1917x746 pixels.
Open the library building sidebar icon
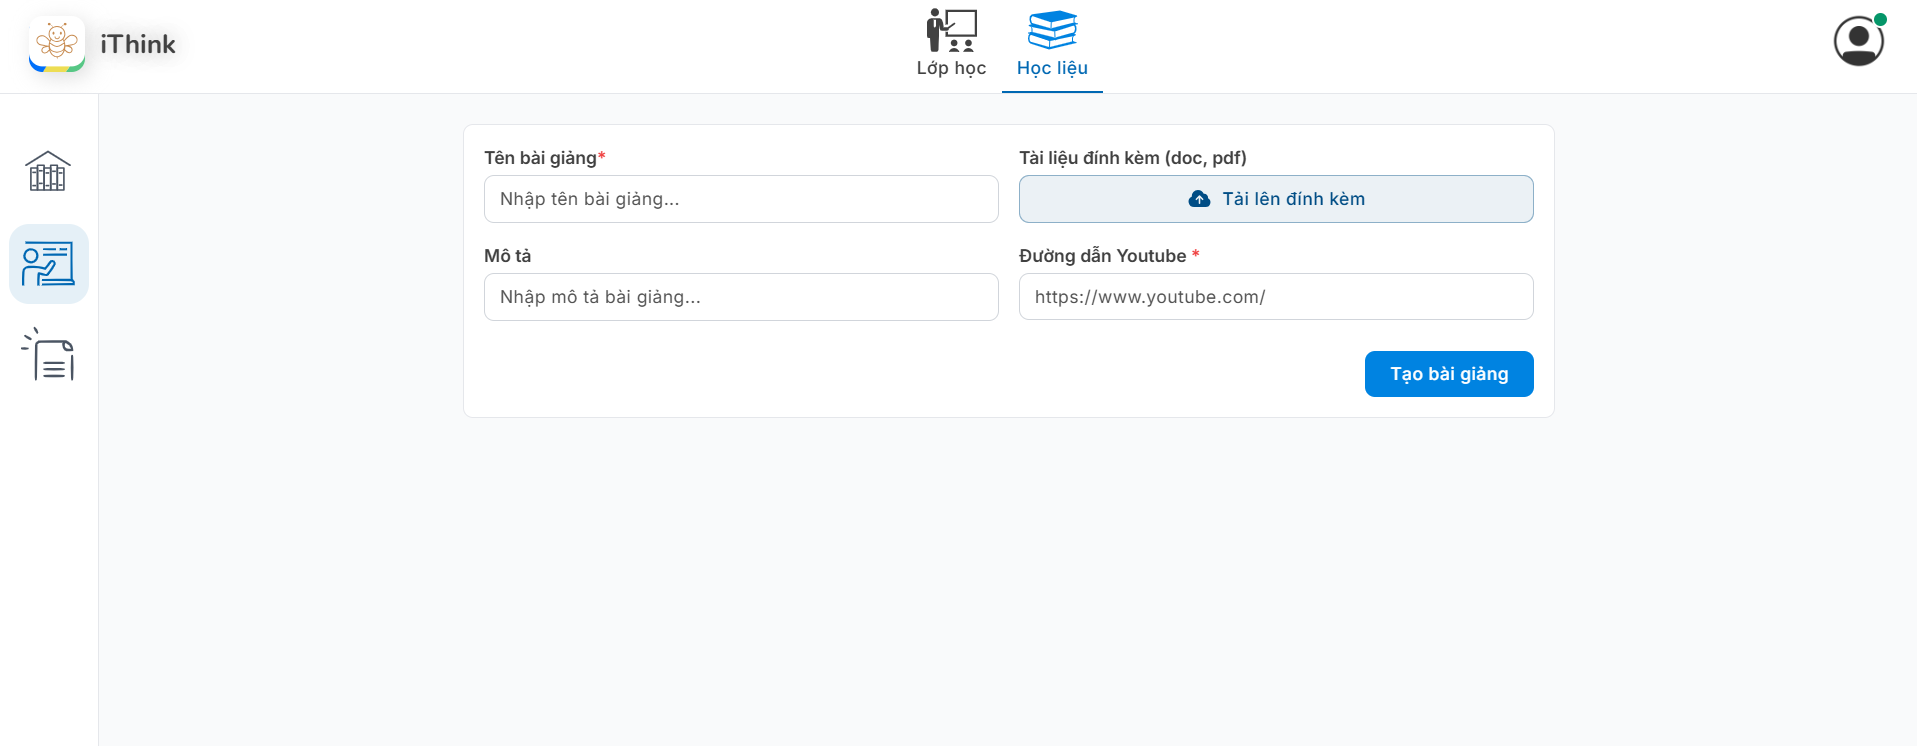pyautogui.click(x=48, y=171)
